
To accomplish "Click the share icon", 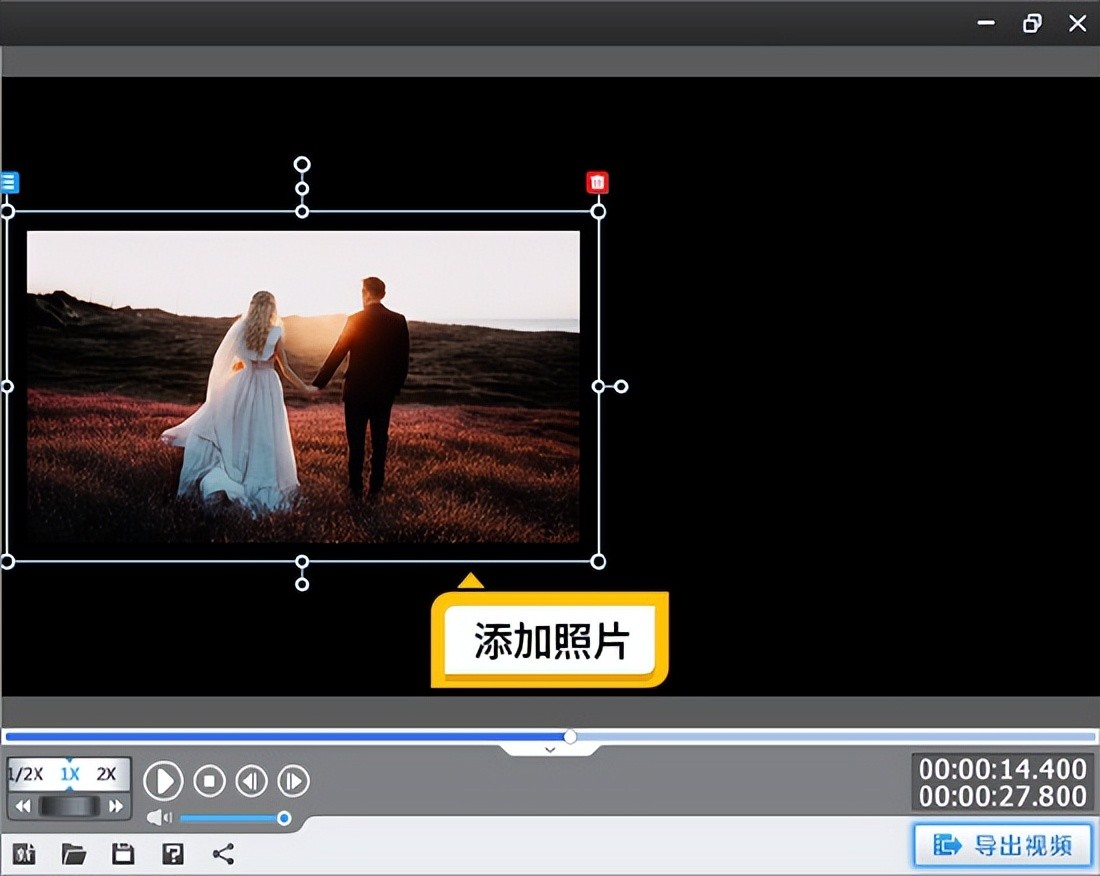I will click(x=224, y=853).
